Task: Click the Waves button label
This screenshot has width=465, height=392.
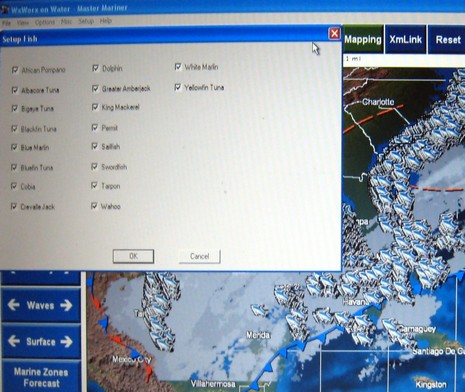Action: [40, 305]
